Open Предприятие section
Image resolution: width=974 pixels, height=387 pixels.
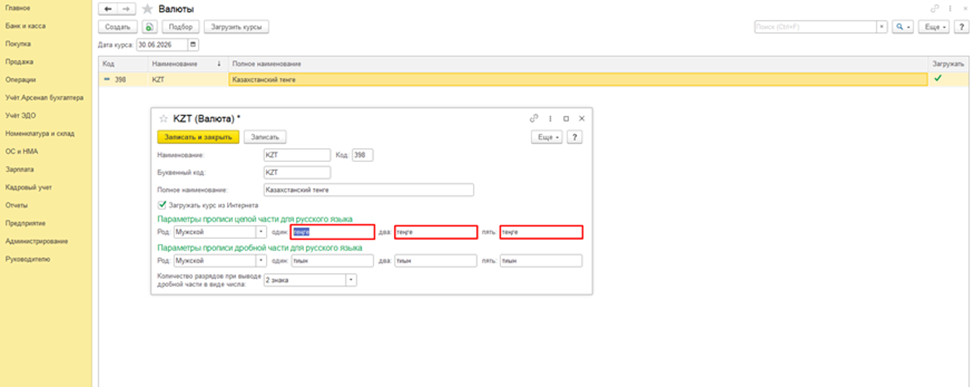pyautogui.click(x=25, y=223)
